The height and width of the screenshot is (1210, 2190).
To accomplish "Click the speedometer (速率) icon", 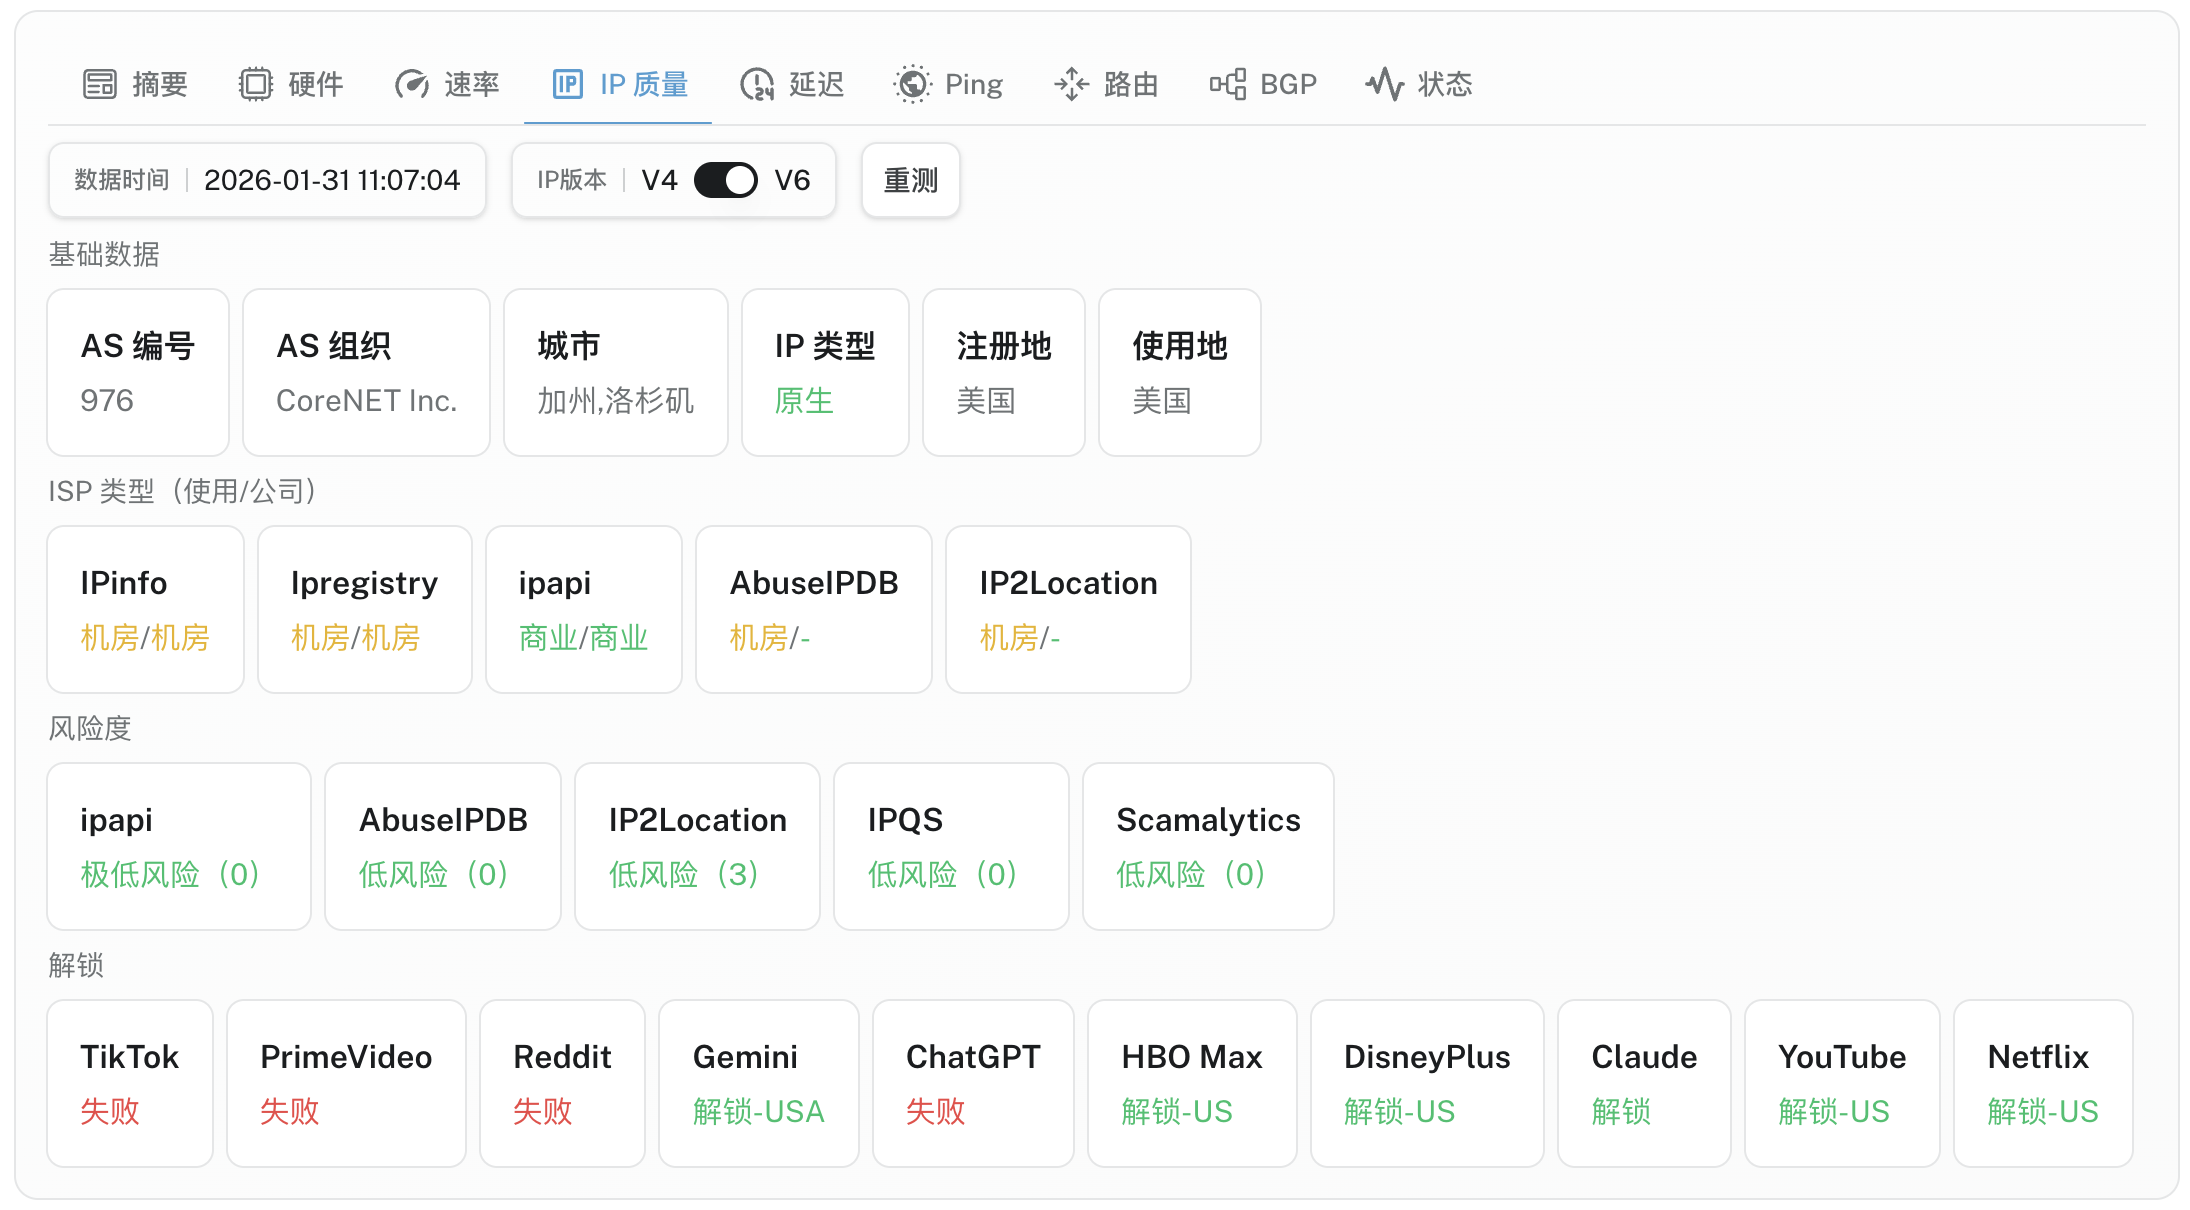I will [x=411, y=84].
